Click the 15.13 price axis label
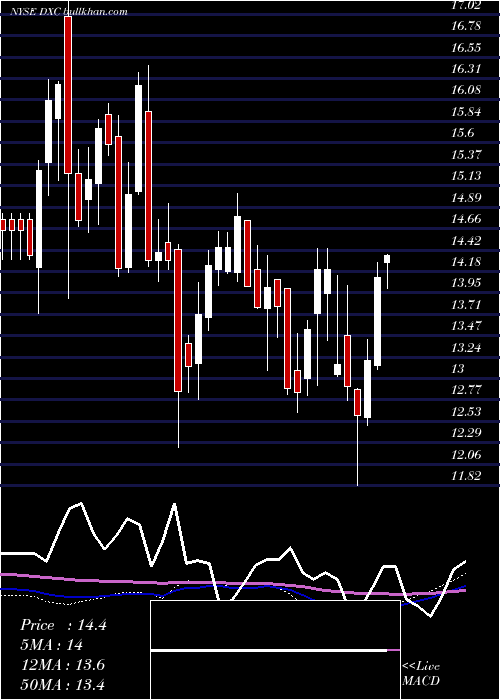Screen dimensions: 500x700 [x=467, y=175]
